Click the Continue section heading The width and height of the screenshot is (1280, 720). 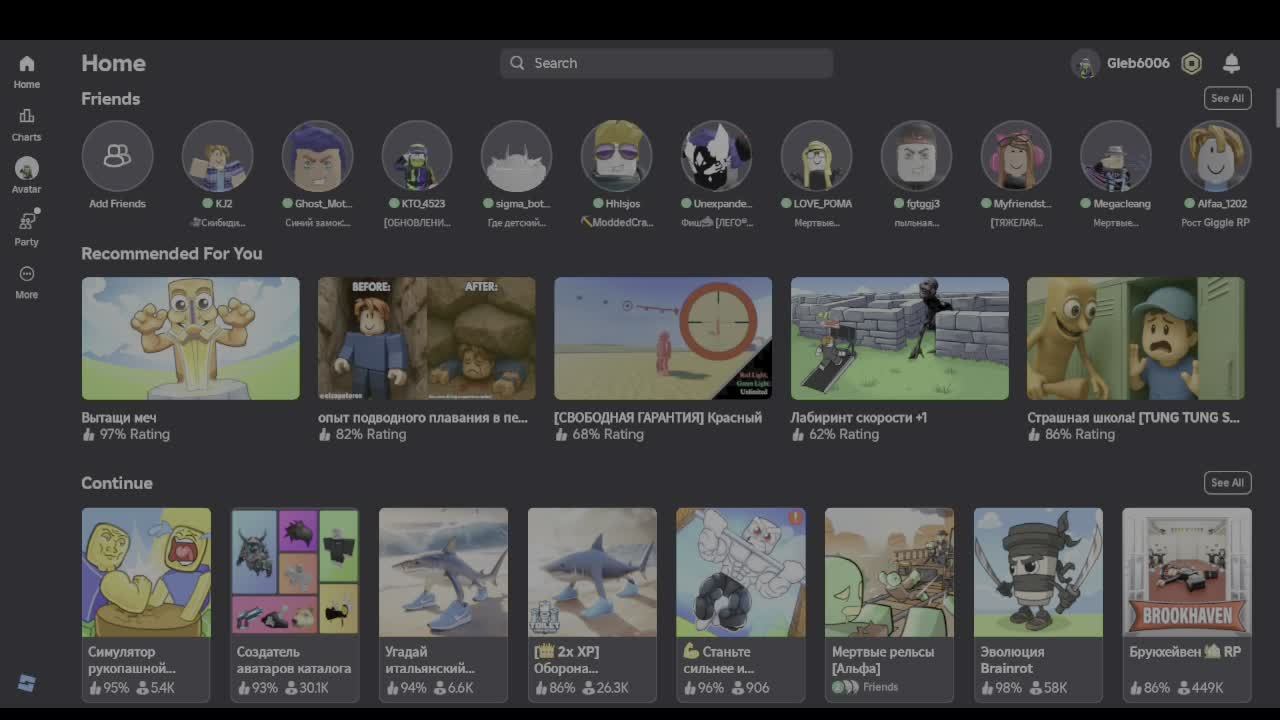117,483
